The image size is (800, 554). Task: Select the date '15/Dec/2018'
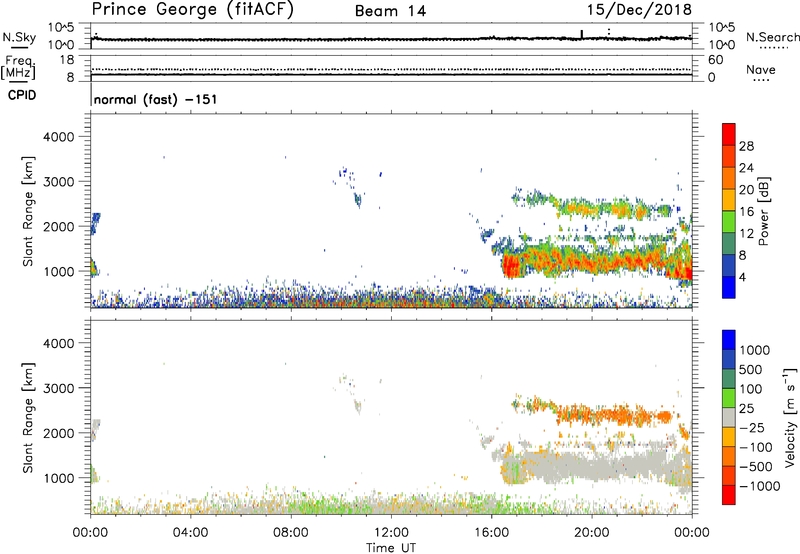pyautogui.click(x=639, y=9)
